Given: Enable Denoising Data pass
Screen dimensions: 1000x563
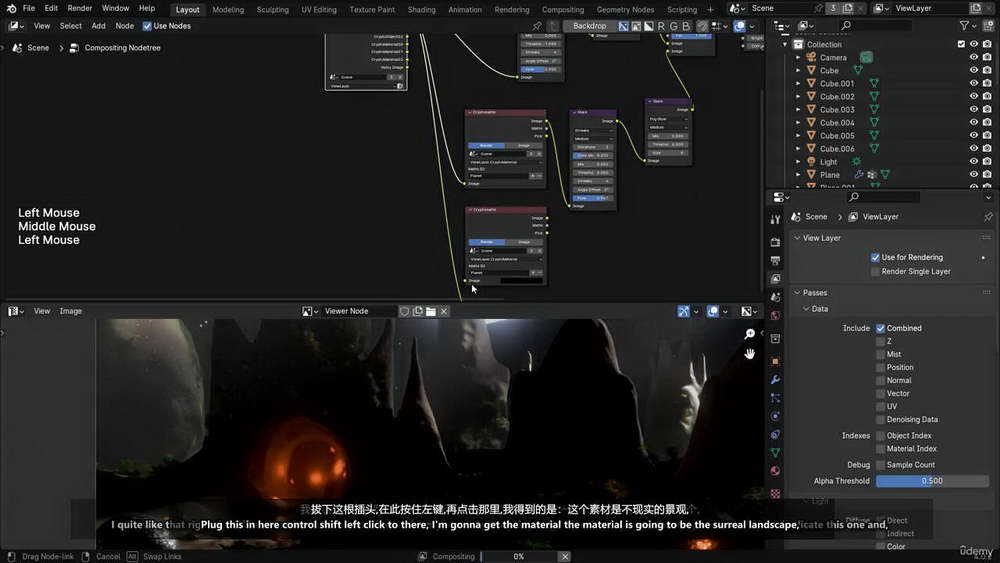Looking at the screenshot, I should (x=880, y=420).
